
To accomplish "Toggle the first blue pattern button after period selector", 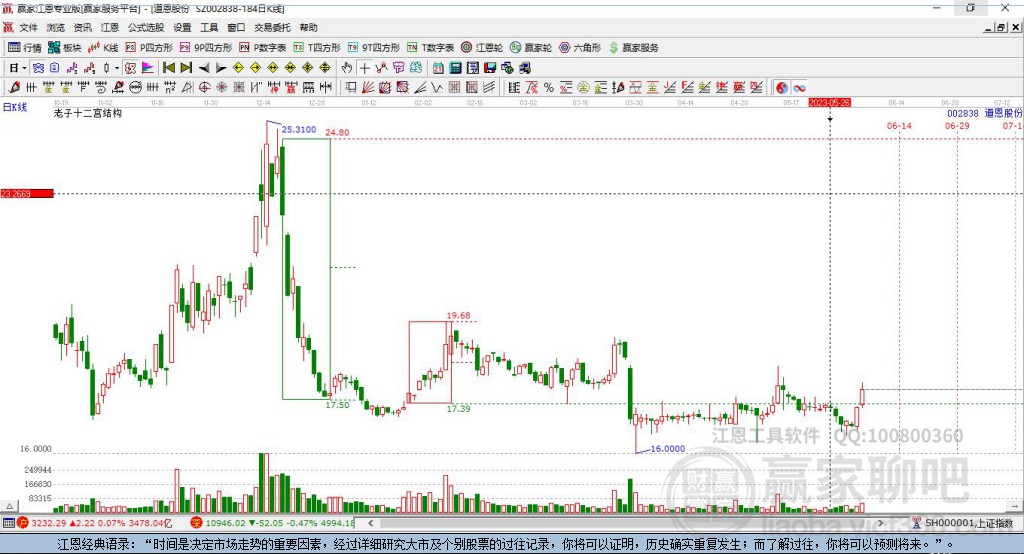I will click(x=38, y=68).
